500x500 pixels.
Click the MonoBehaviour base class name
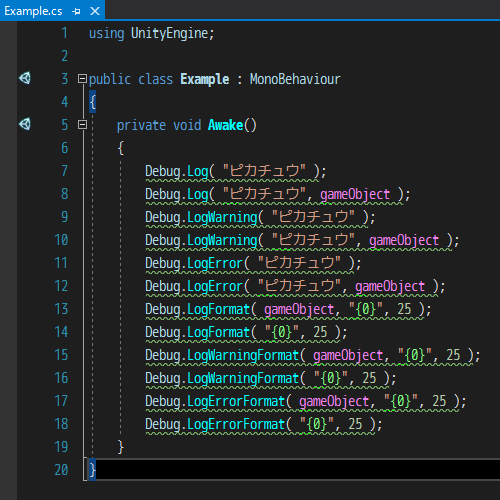pyautogui.click(x=295, y=79)
